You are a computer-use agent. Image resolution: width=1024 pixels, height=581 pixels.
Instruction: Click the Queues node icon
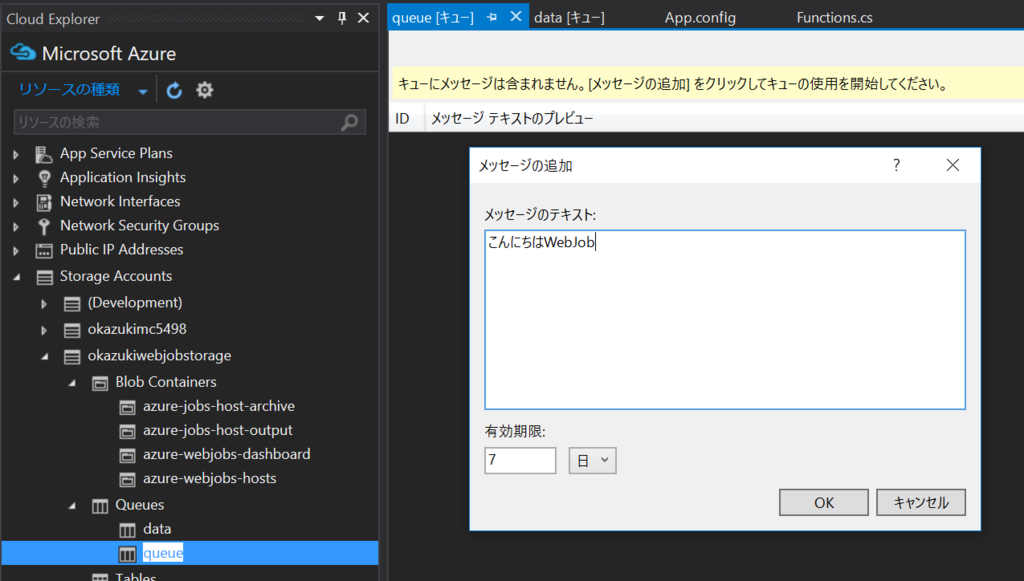[100, 506]
